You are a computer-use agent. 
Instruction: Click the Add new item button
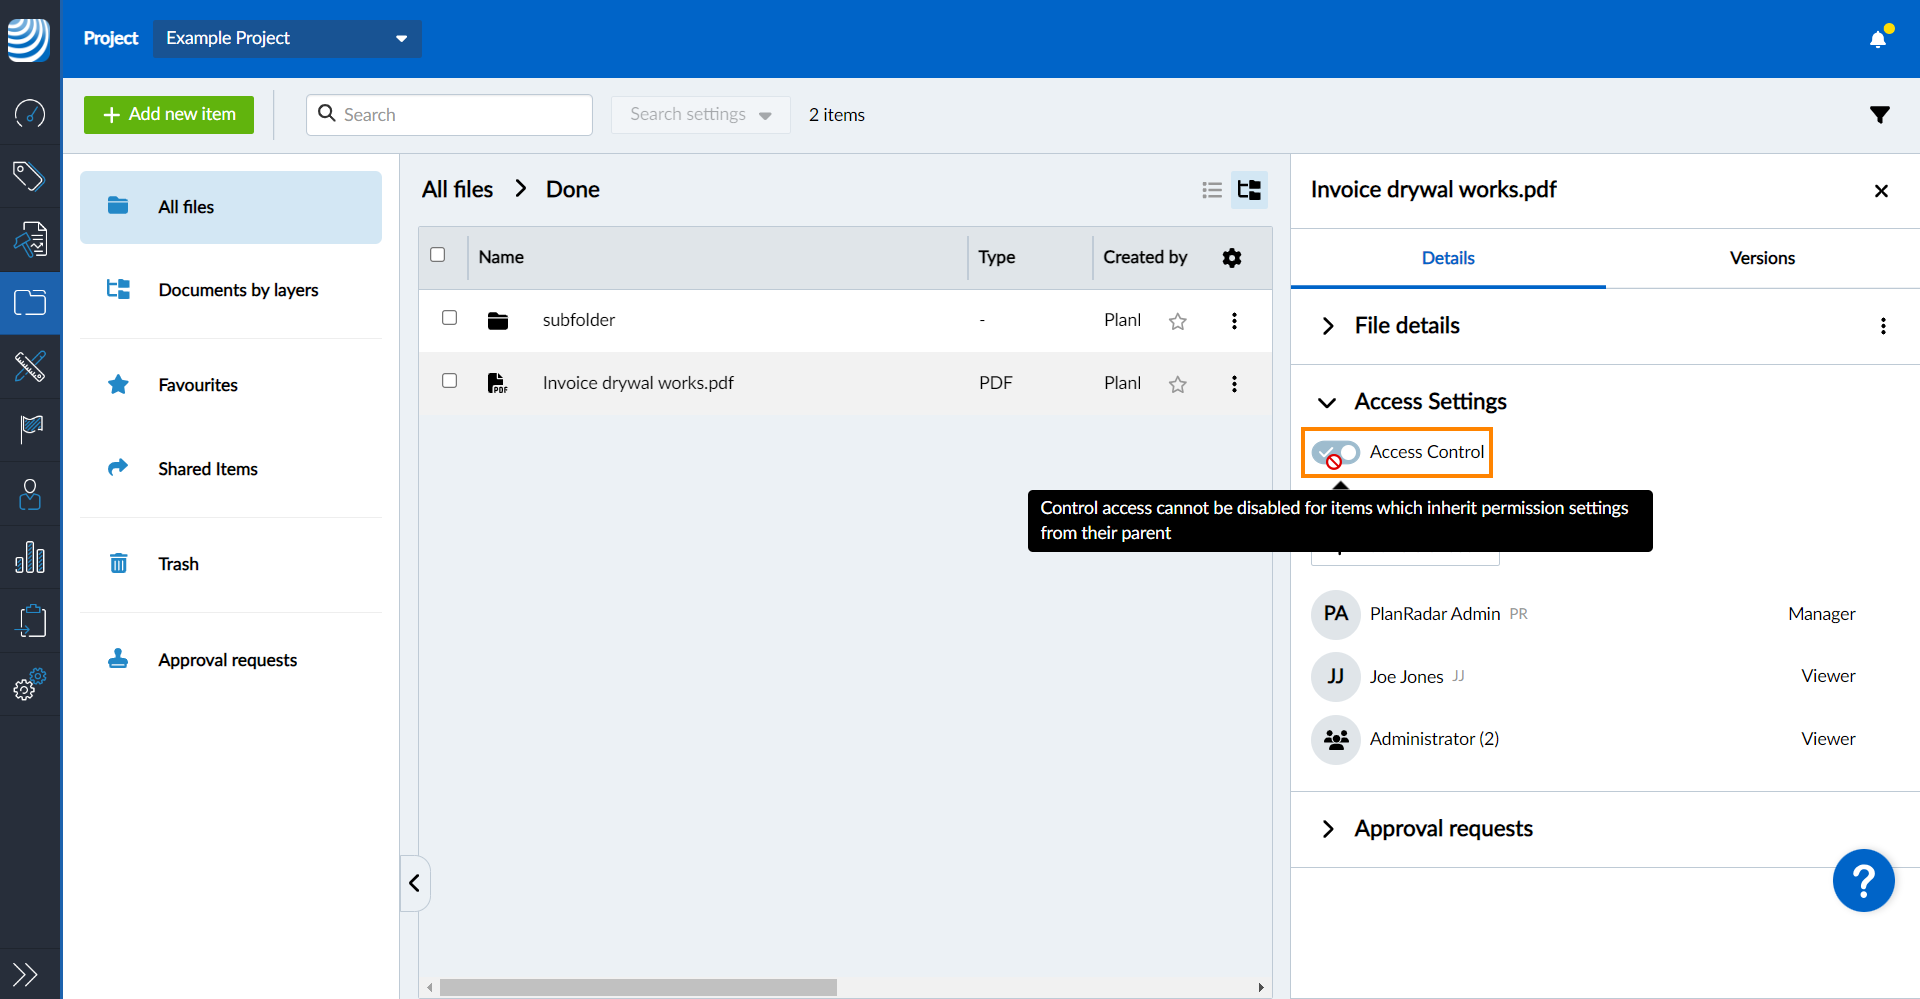click(x=169, y=115)
